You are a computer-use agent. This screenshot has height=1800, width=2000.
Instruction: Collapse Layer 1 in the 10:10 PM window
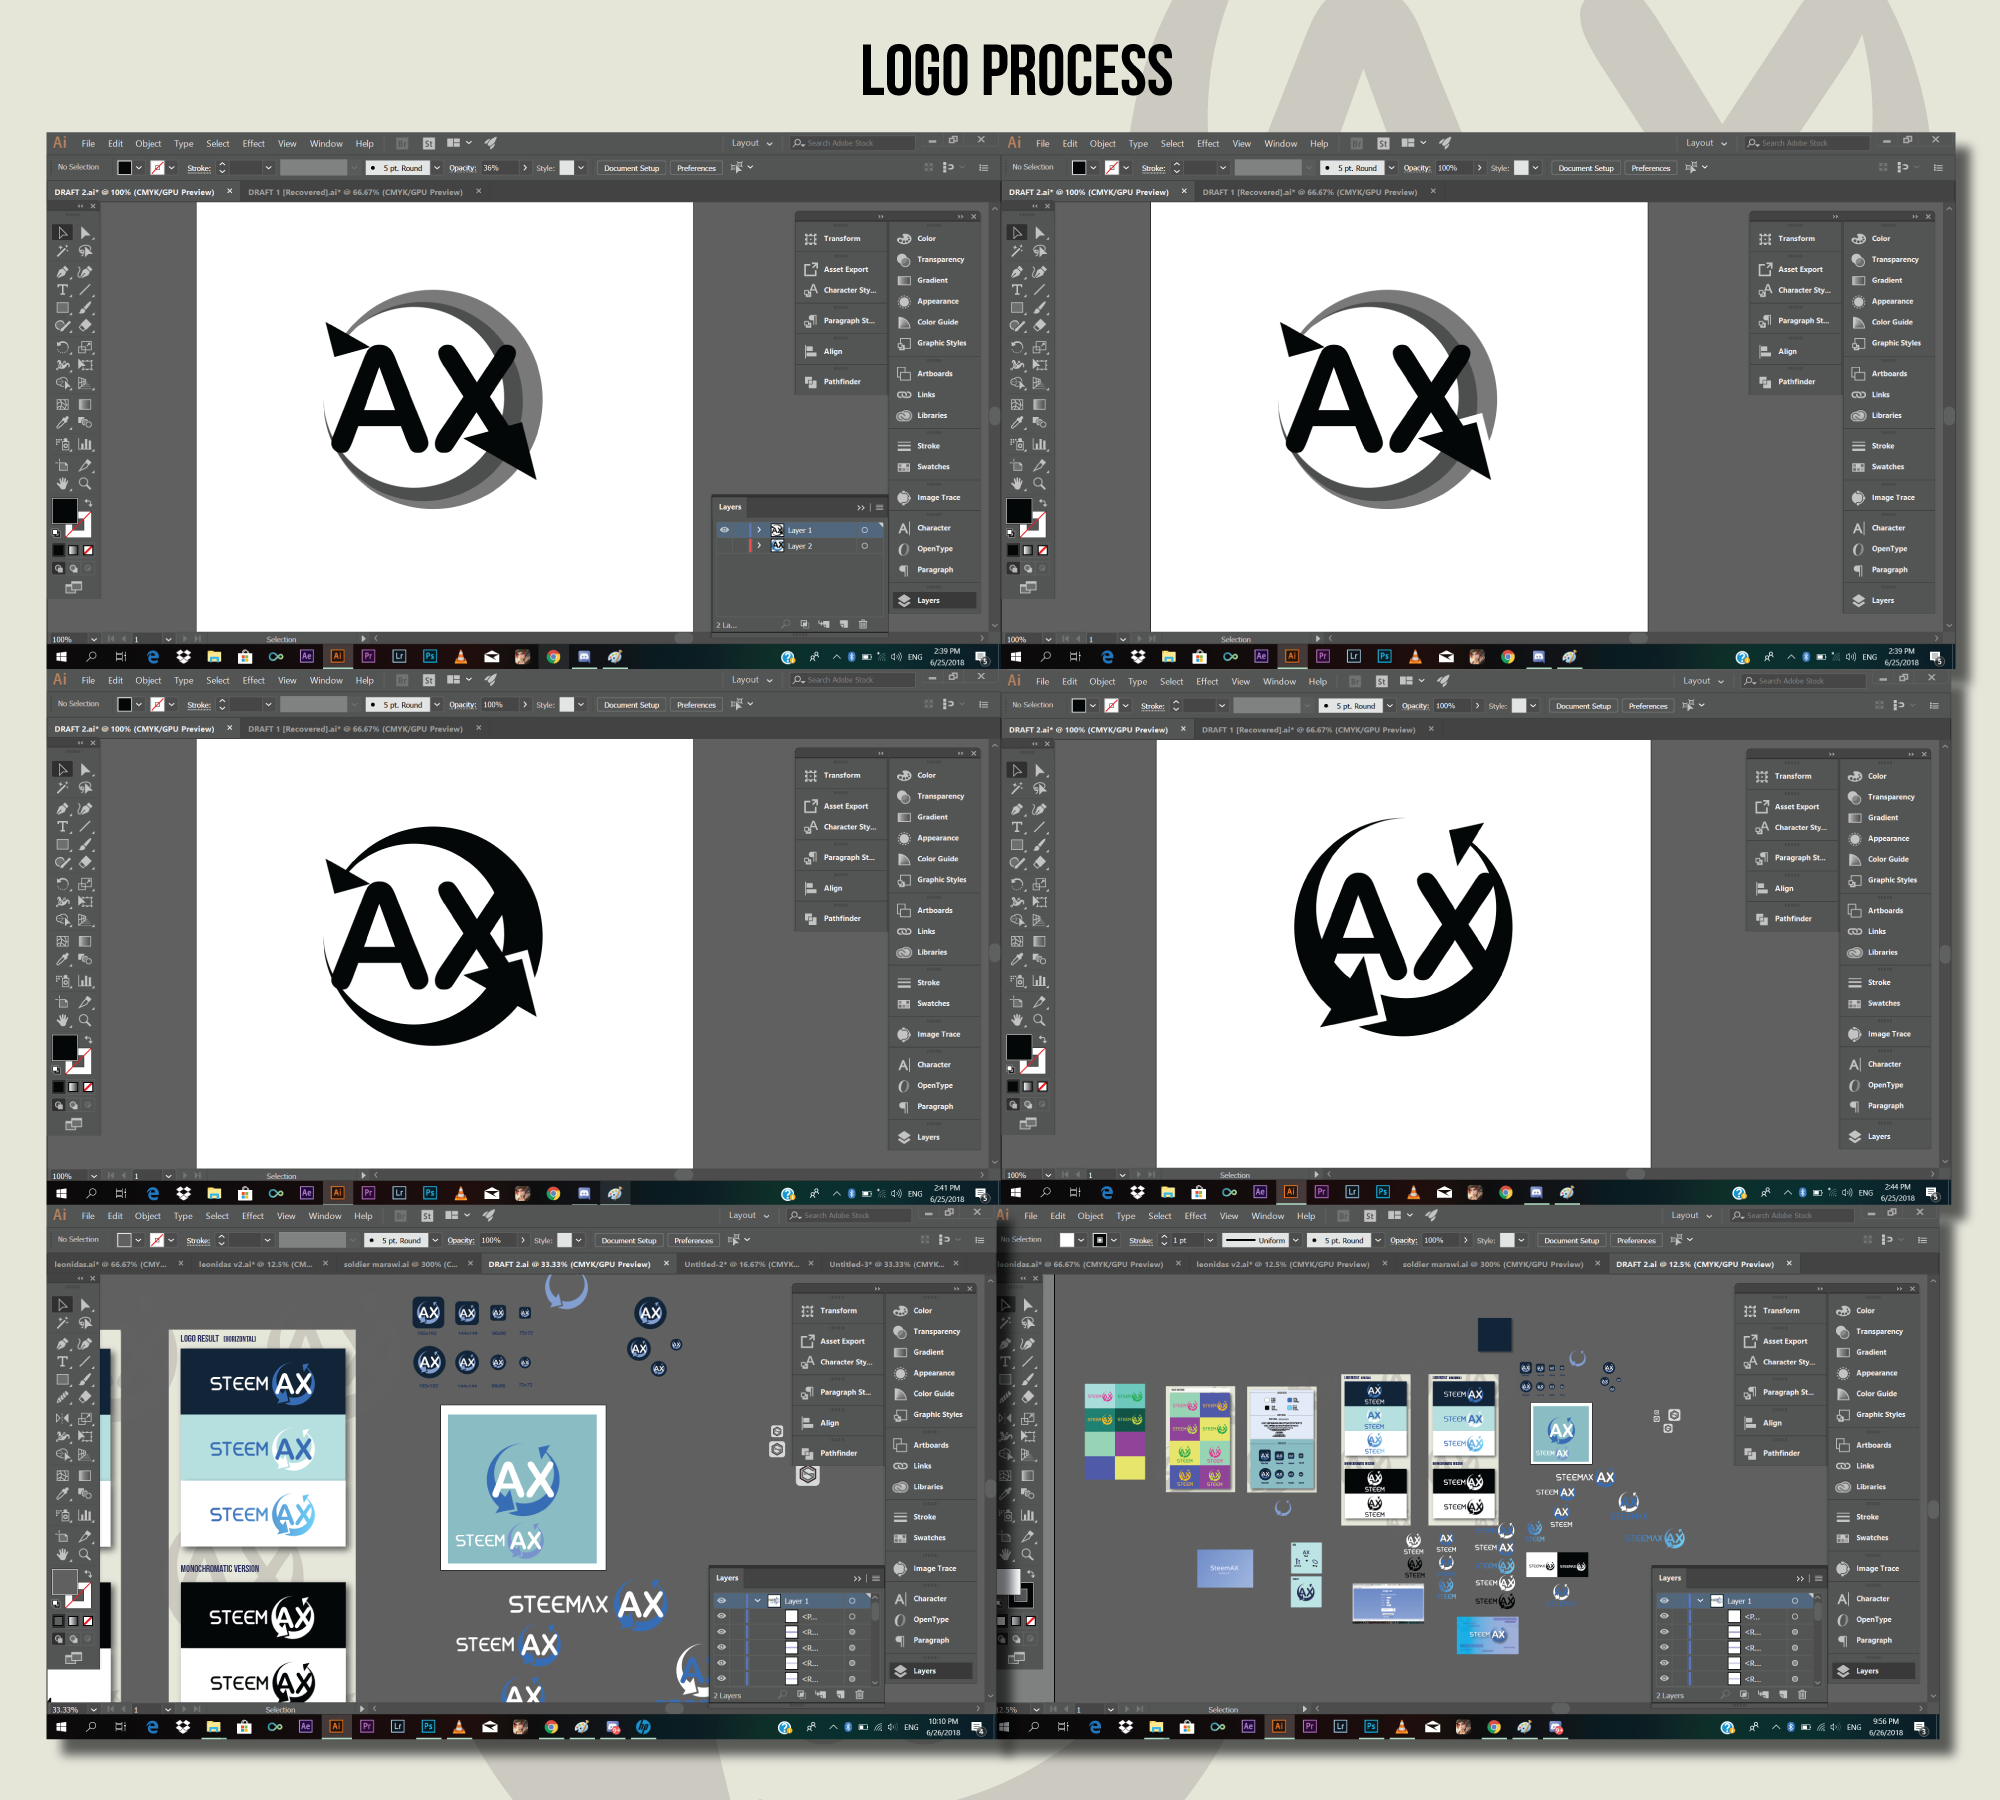pyautogui.click(x=757, y=1601)
